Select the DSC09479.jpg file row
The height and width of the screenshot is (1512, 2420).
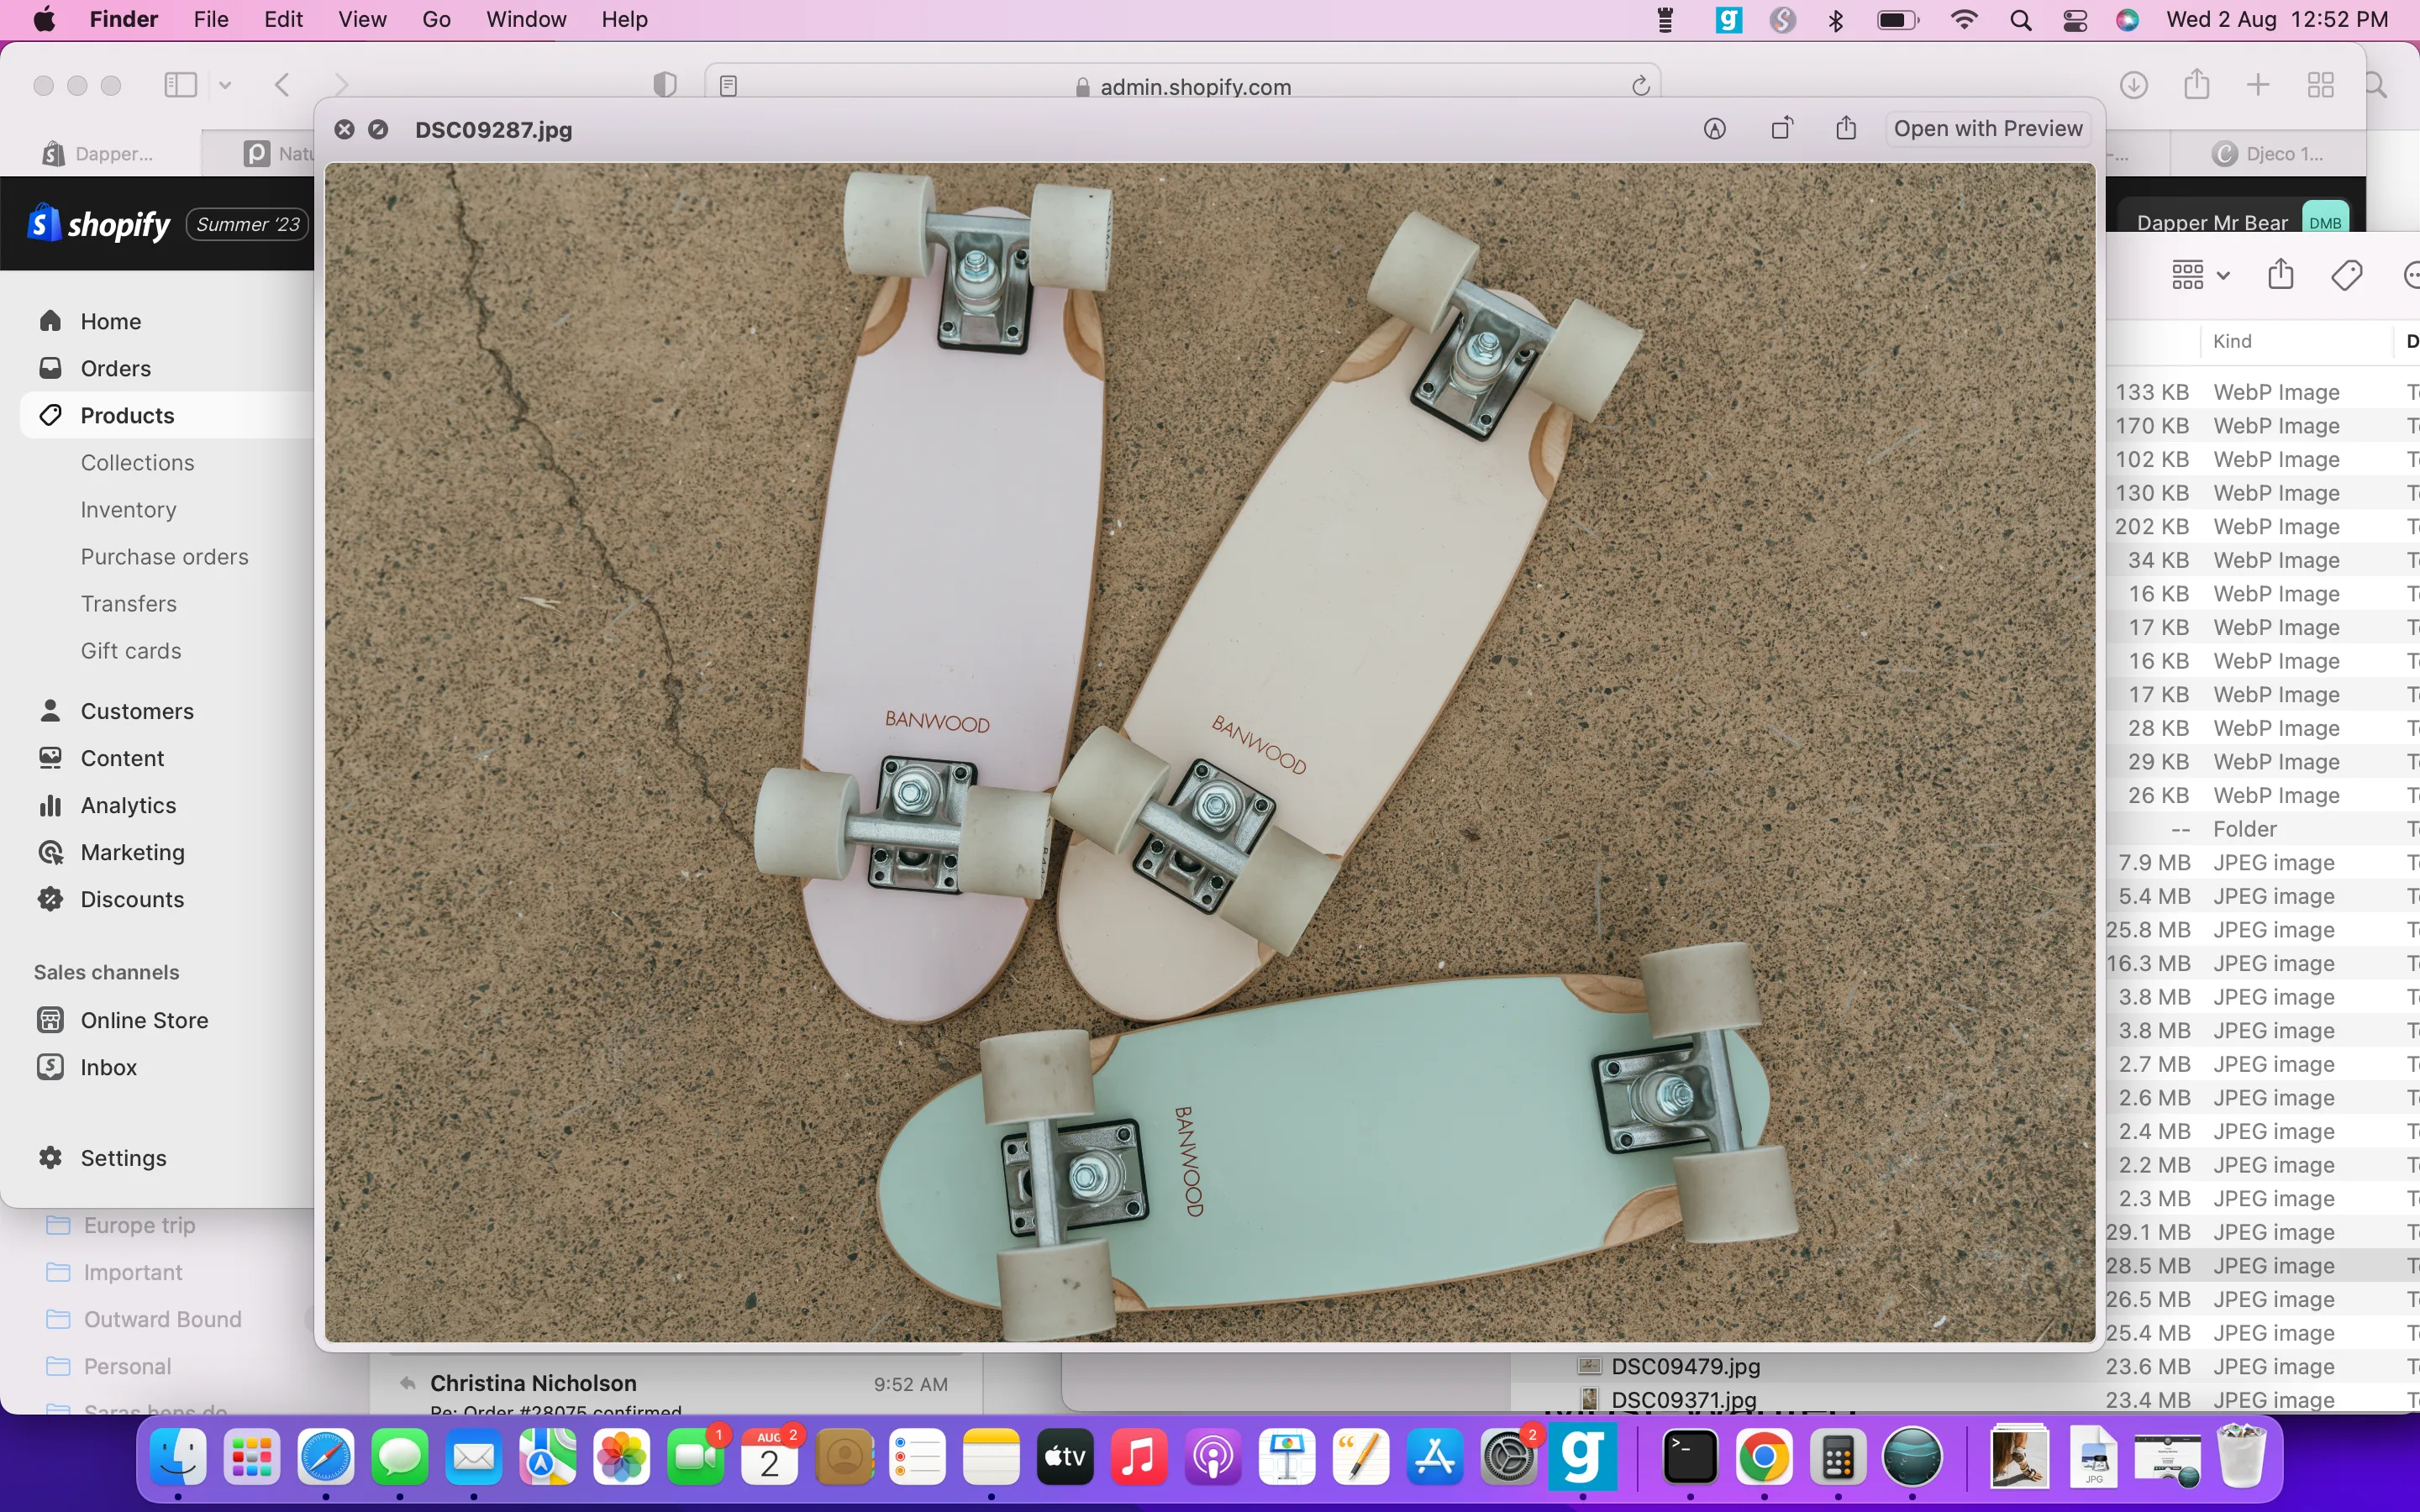(x=1965, y=1366)
